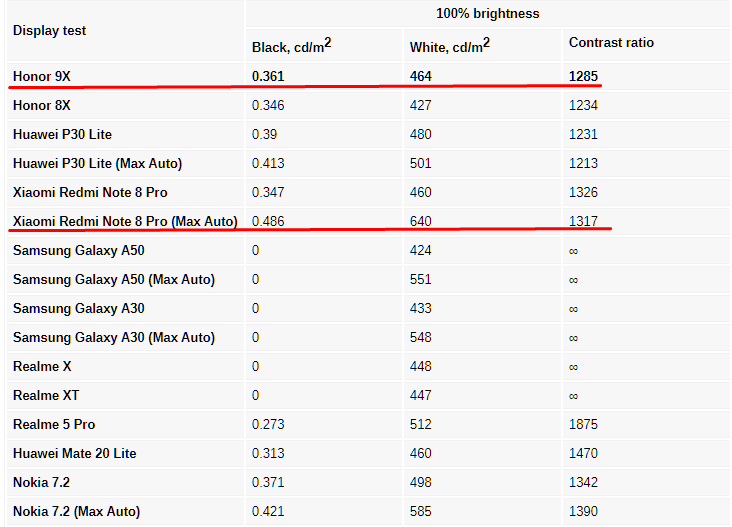
Task: Click the Realme 5 Pro row label
Action: pos(54,424)
